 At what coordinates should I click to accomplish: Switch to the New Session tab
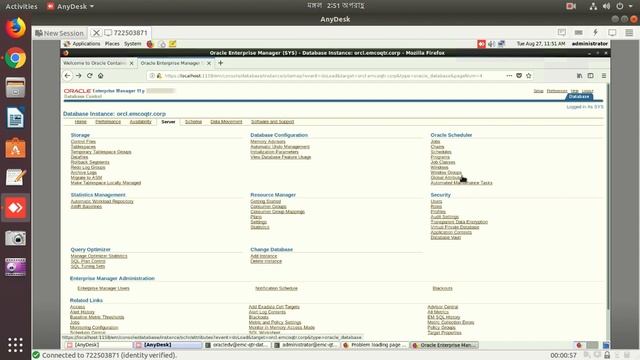(x=60, y=33)
